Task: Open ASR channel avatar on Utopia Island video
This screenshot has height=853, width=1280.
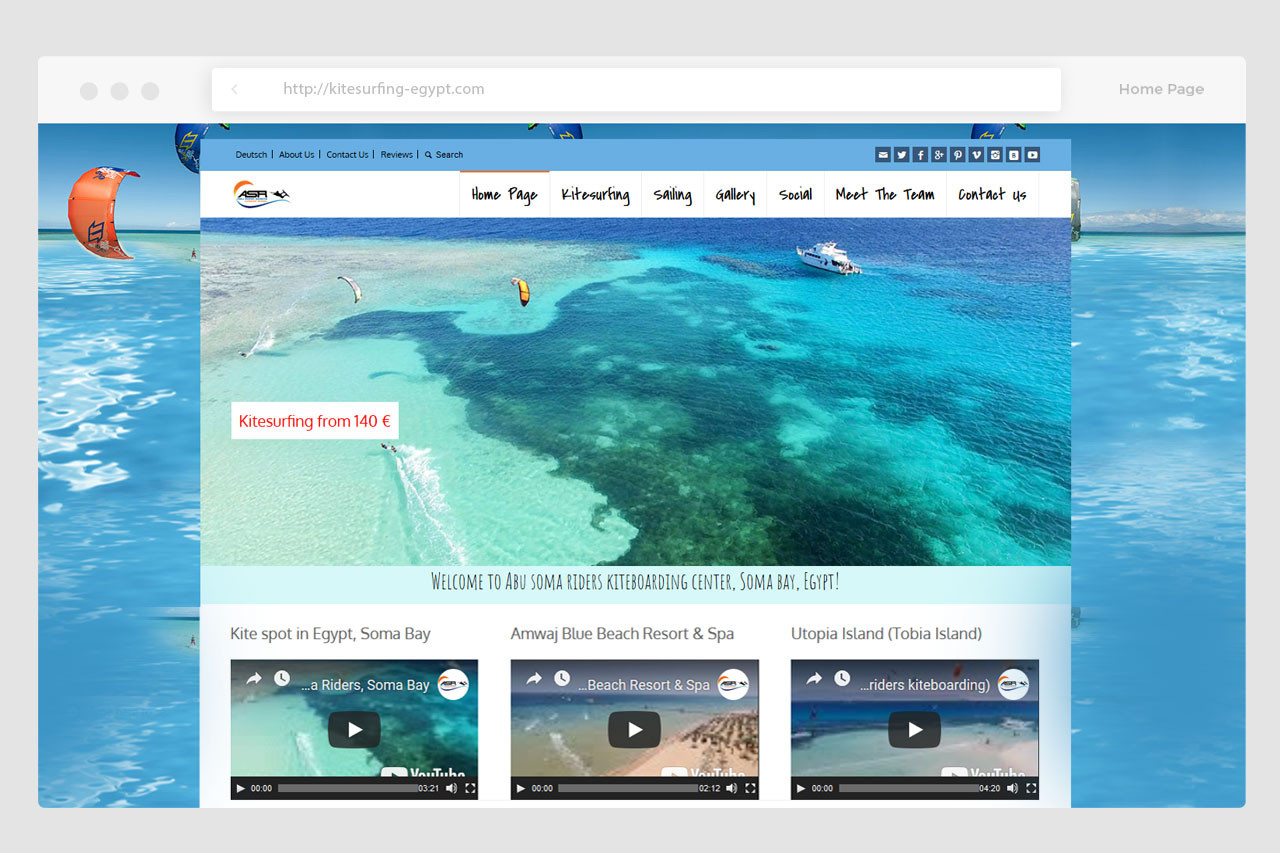Action: (x=1013, y=684)
